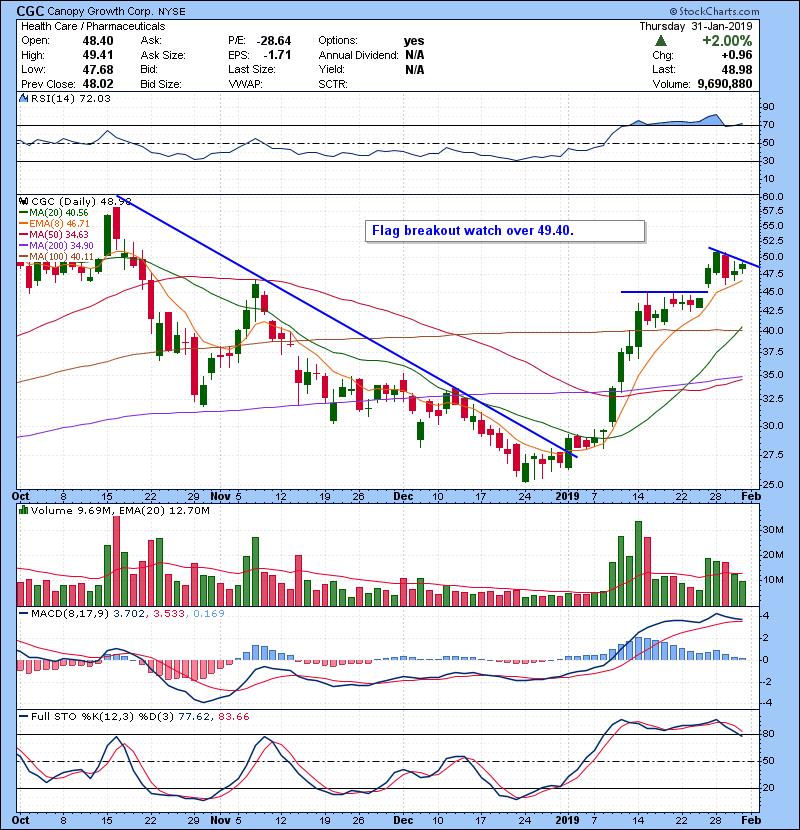Click the Canopy Growth Corp. company name
This screenshot has width=800, height=830.
101,11
